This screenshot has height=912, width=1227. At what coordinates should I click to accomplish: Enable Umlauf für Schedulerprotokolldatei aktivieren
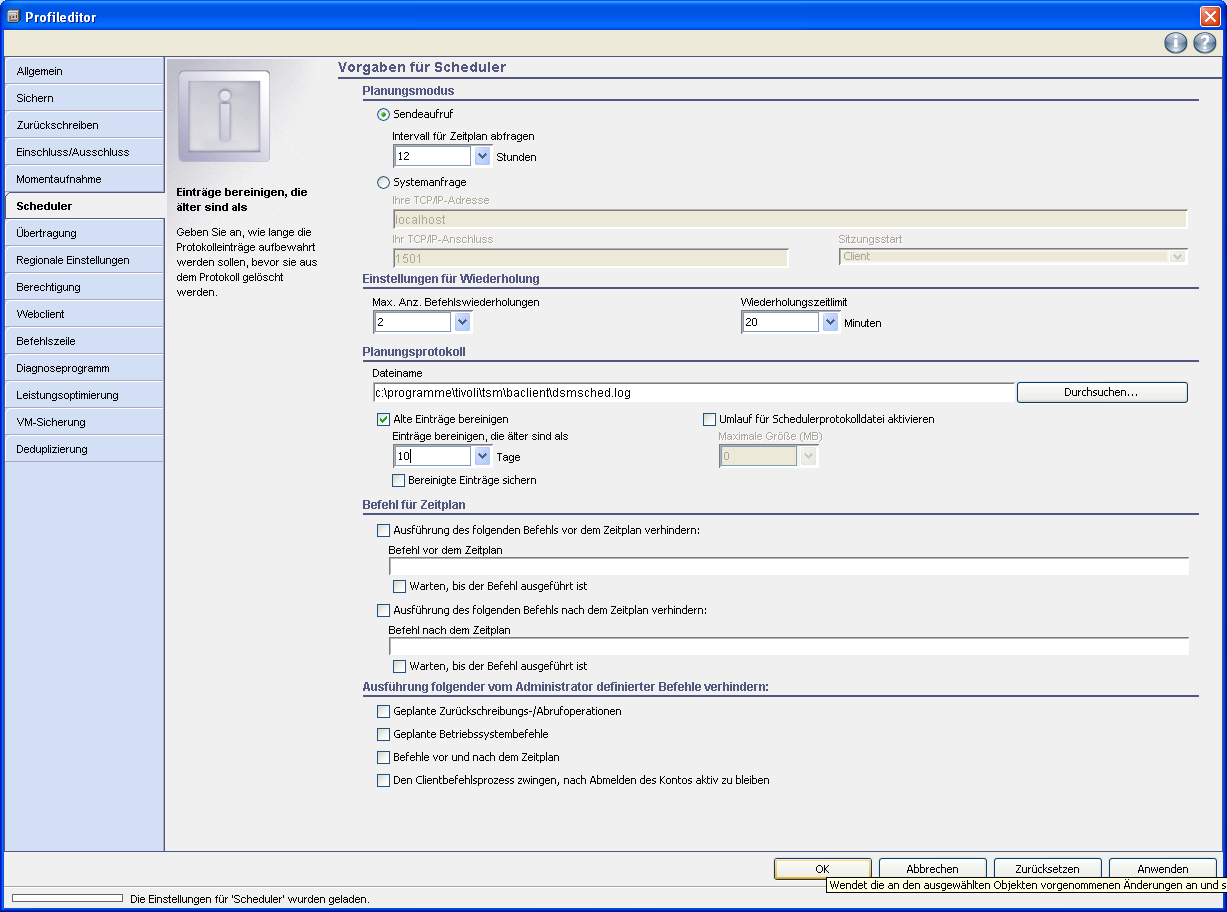point(710,419)
